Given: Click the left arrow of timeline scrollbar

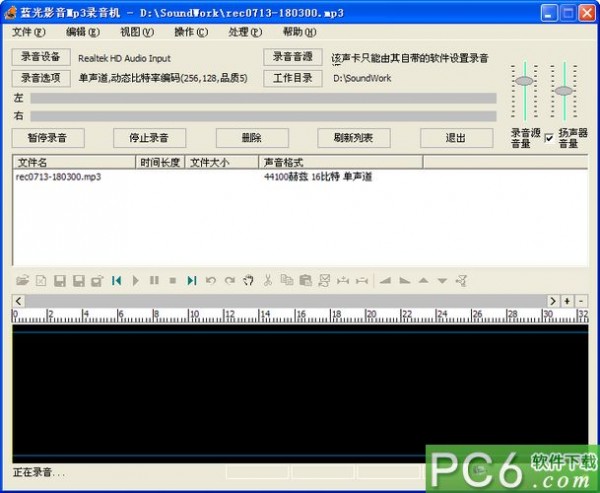Looking at the screenshot, I should point(19,301).
